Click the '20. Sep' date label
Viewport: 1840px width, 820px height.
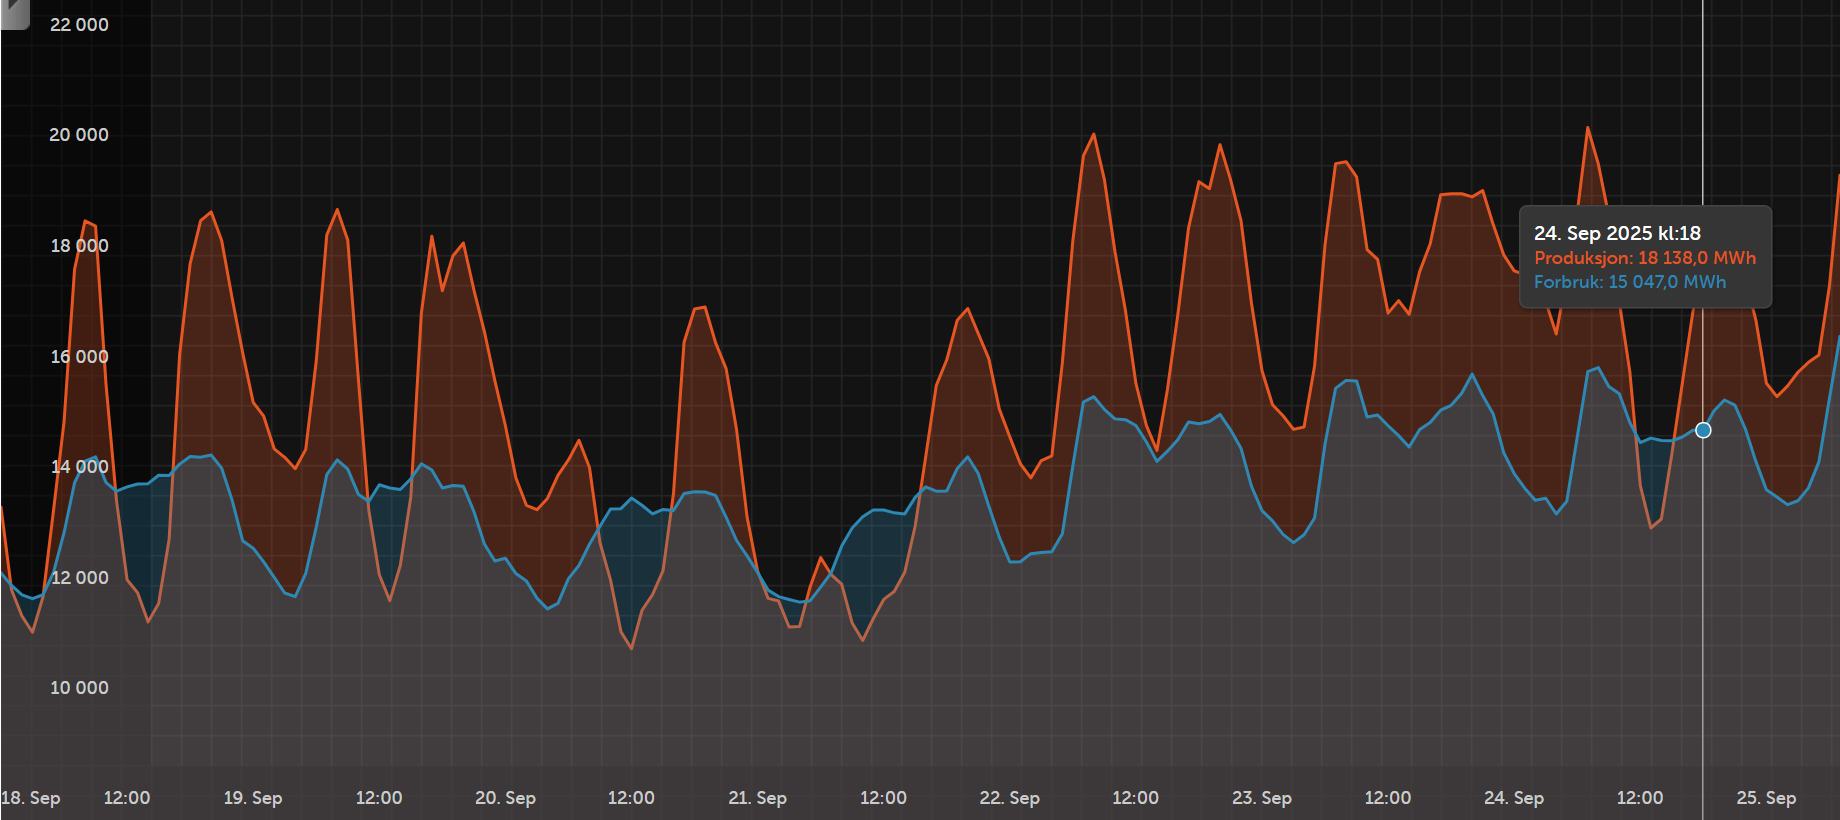click(x=505, y=798)
